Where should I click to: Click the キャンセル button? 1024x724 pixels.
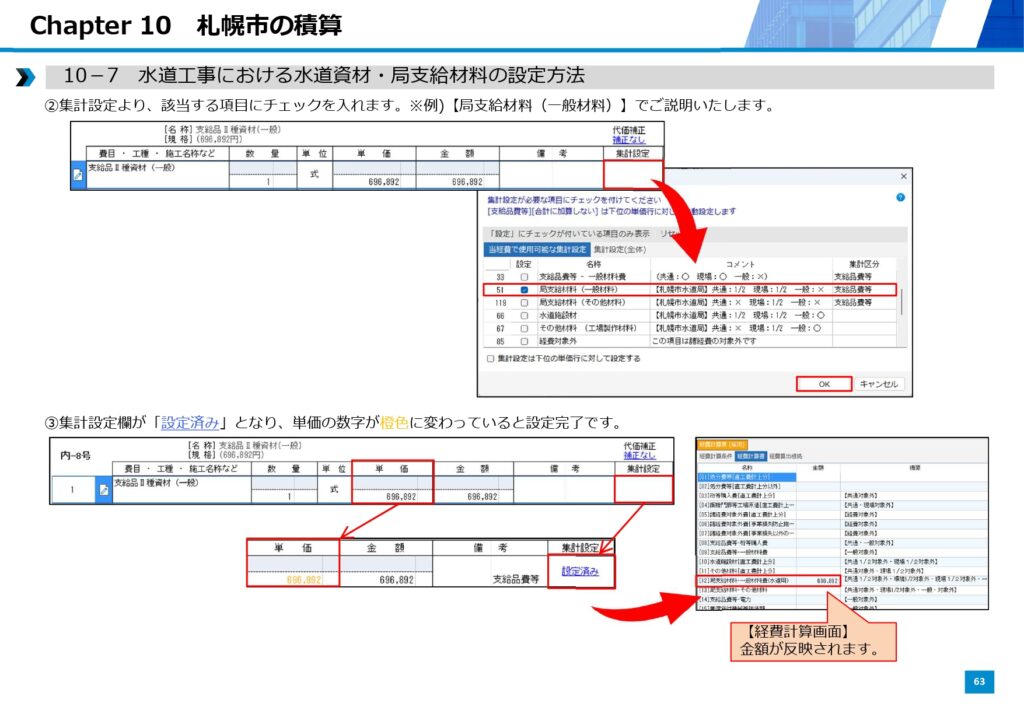point(880,384)
